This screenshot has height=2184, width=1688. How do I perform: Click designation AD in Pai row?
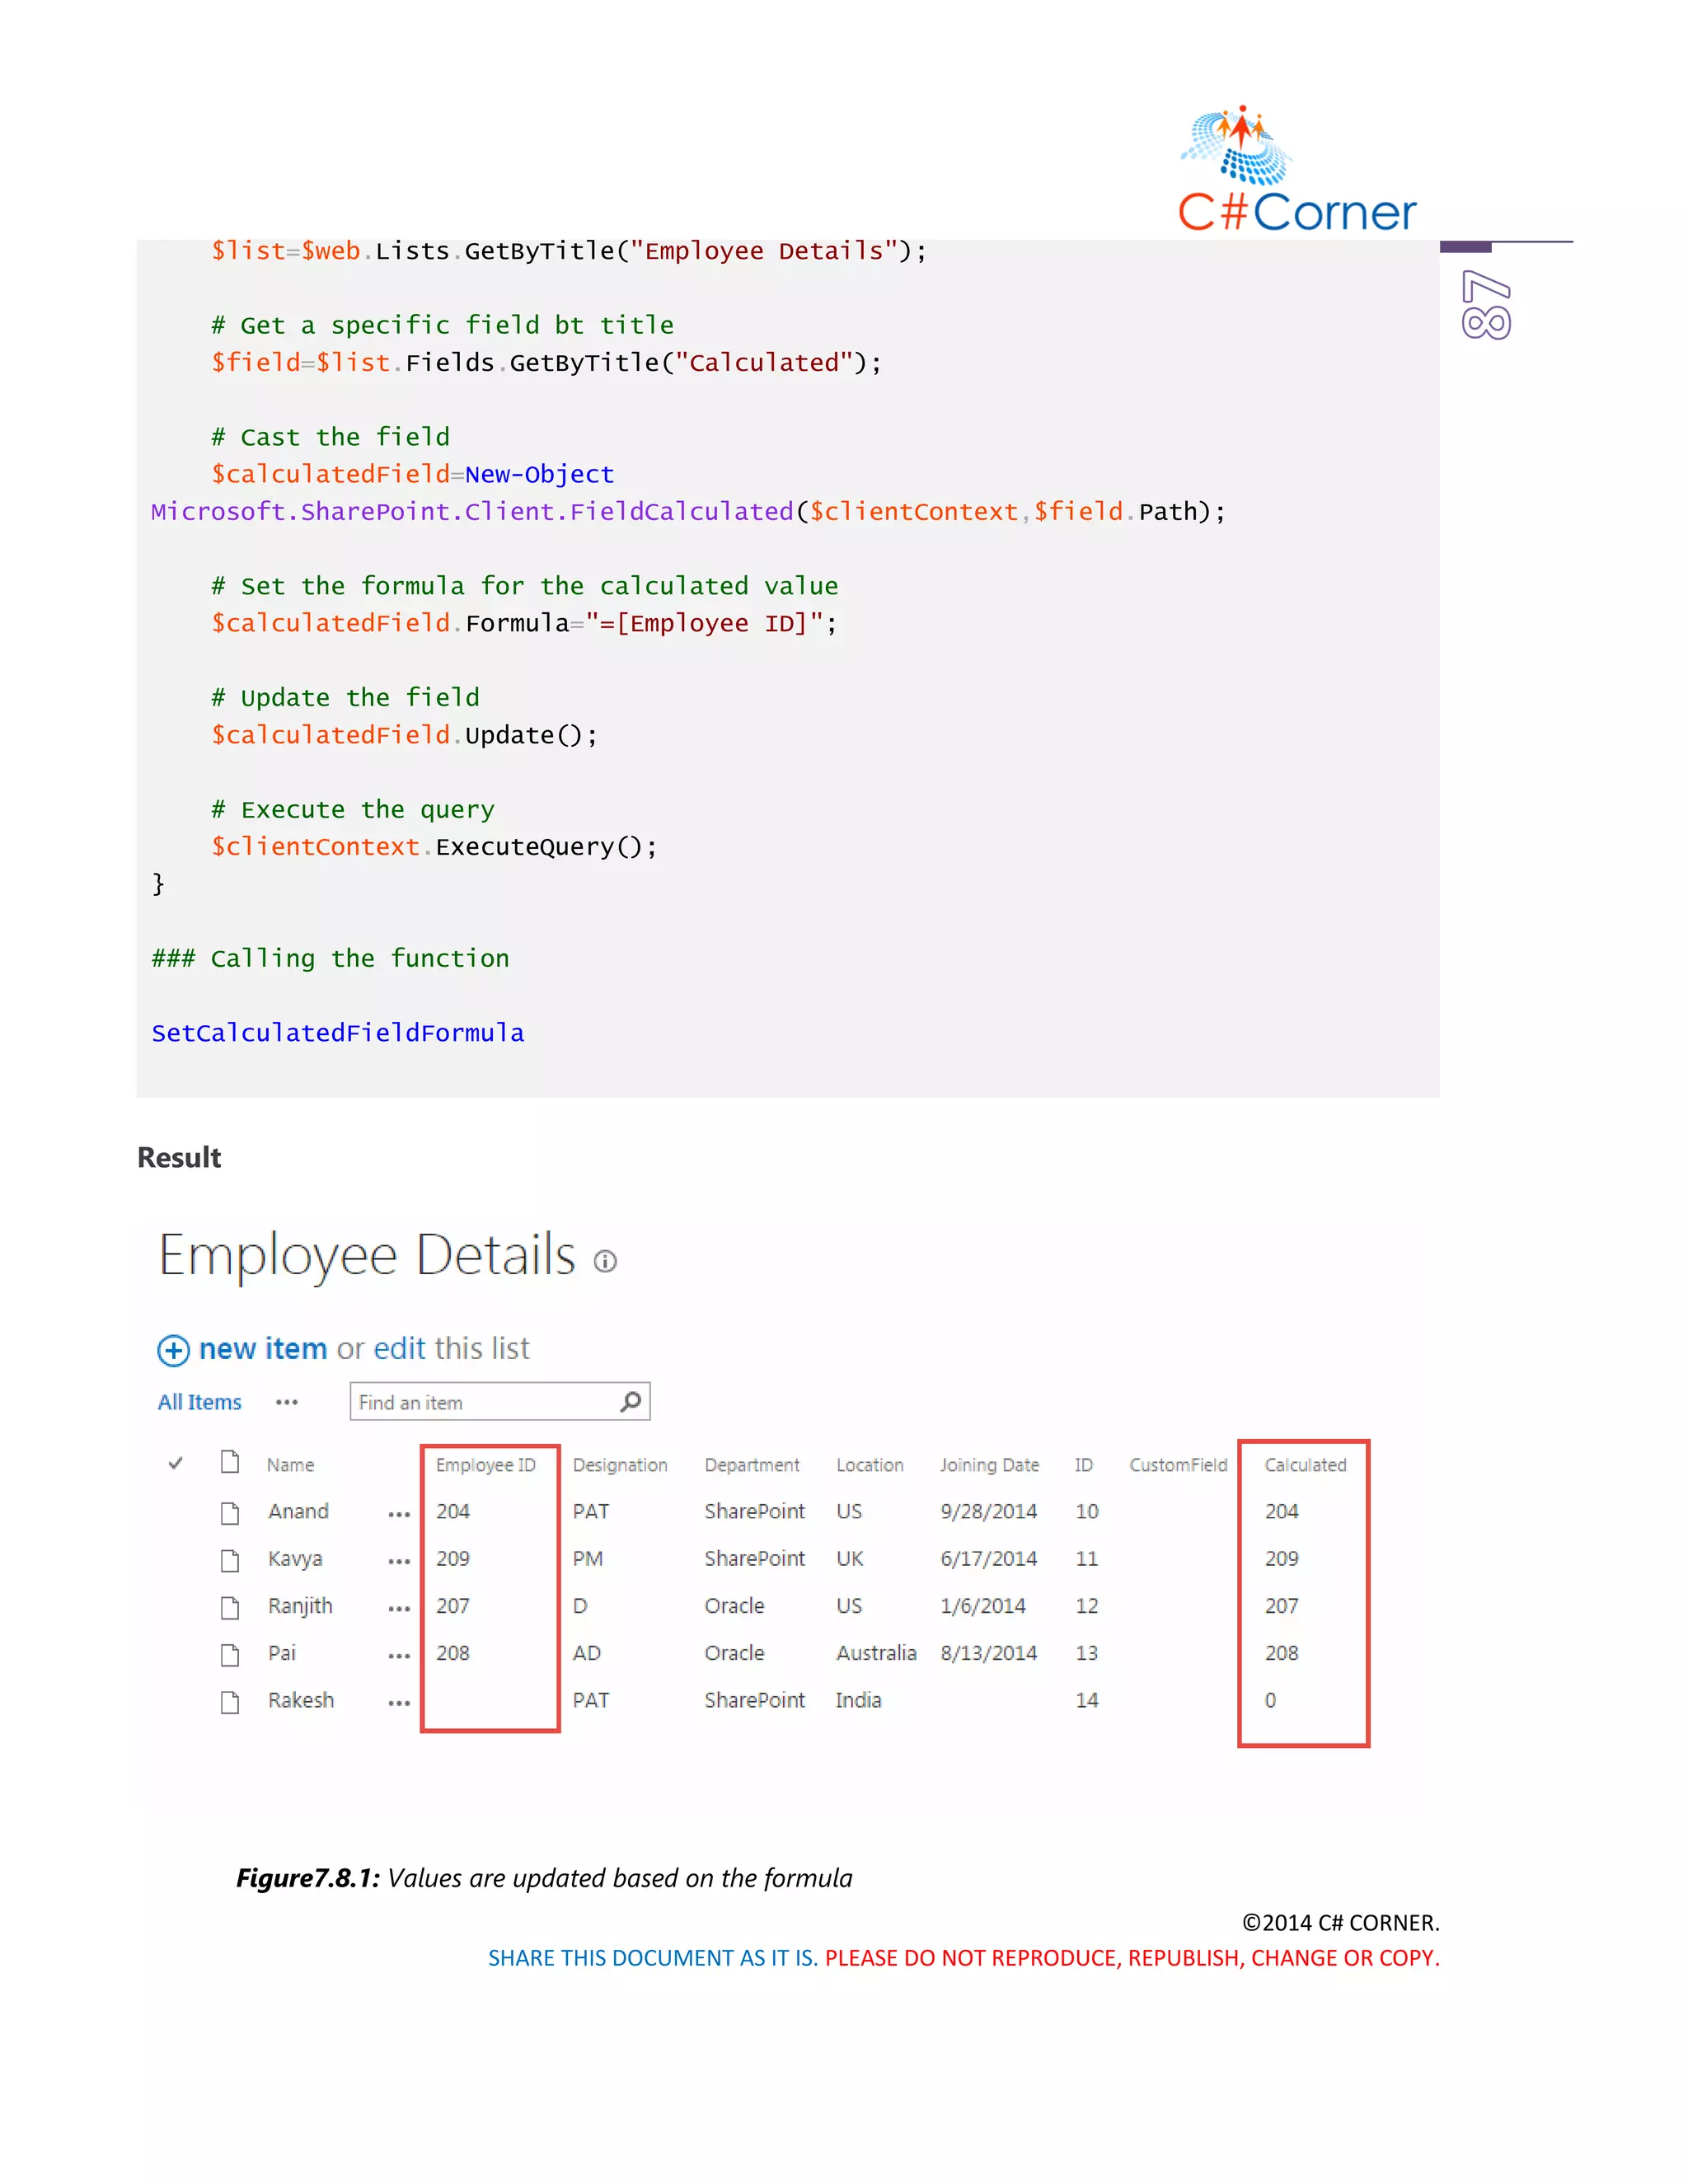tap(587, 1653)
